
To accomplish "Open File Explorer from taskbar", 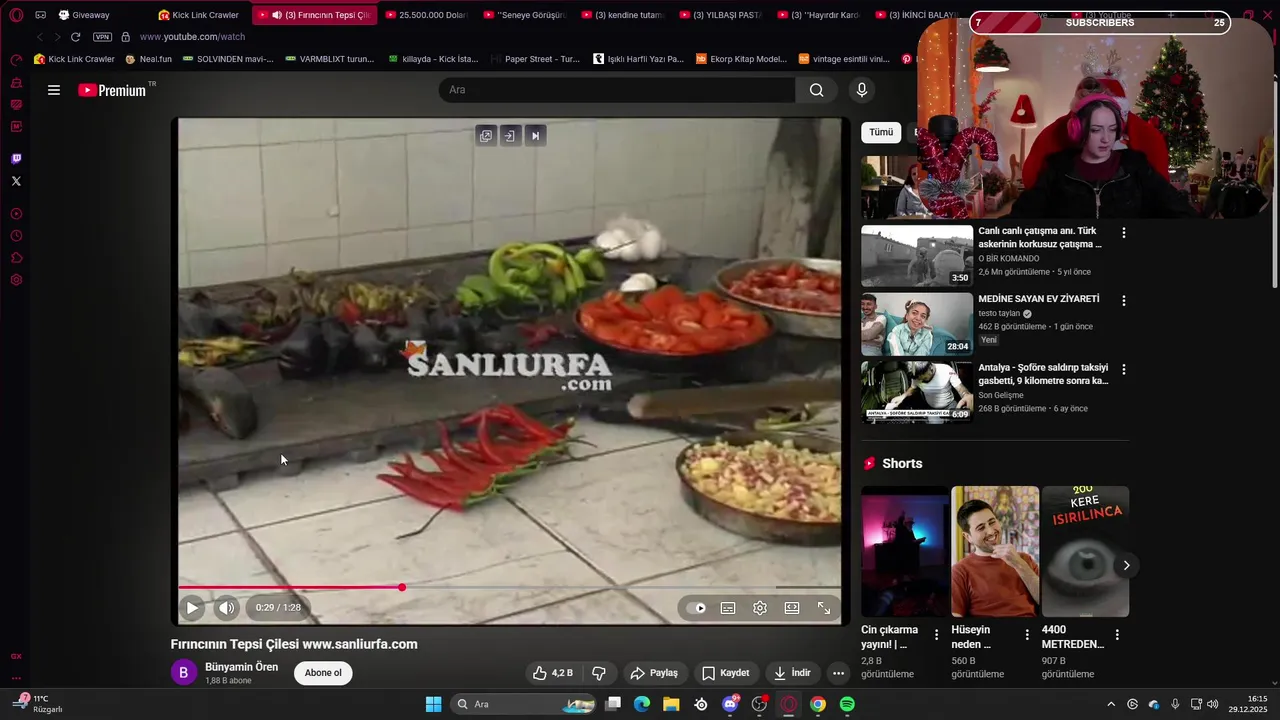I will (x=671, y=704).
